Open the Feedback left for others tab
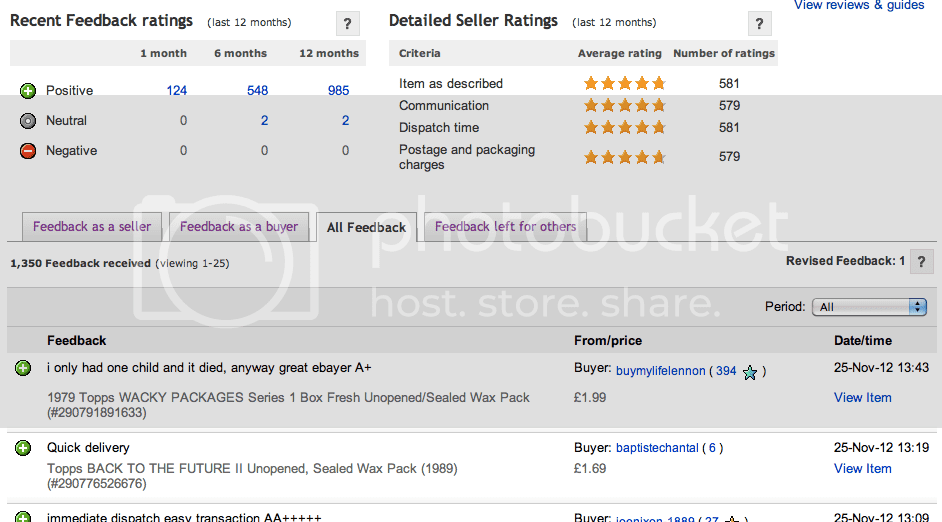The width and height of the screenshot is (942, 522). coord(505,227)
